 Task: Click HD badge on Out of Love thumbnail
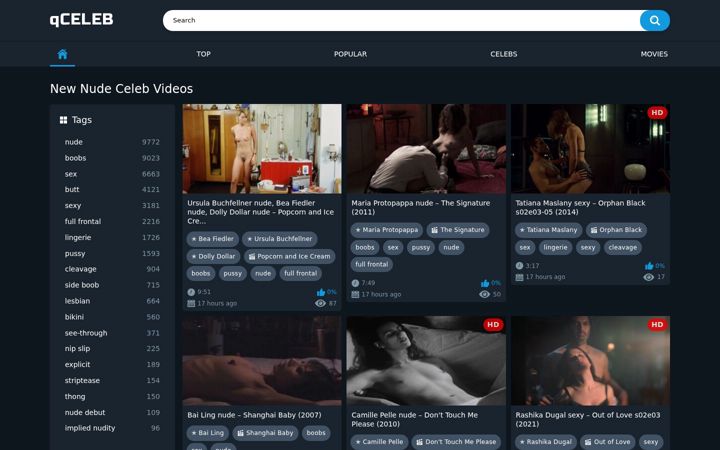[657, 325]
